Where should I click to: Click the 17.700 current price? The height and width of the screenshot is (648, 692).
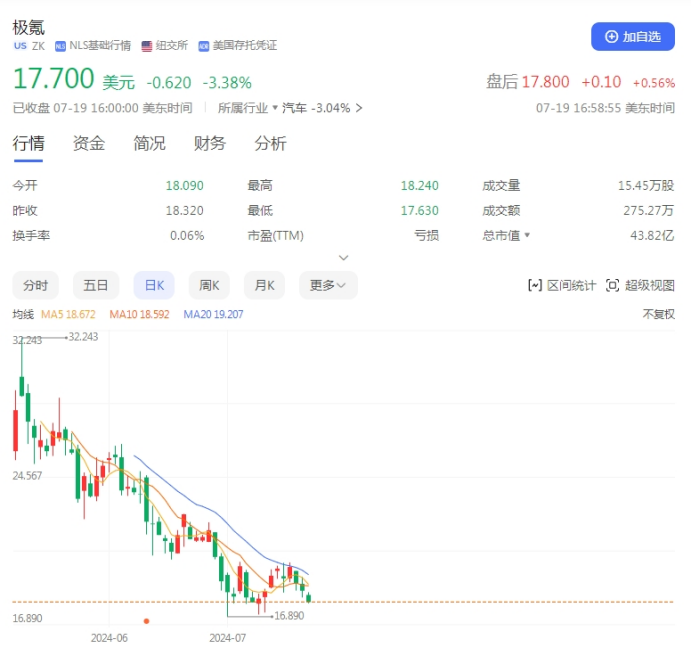pyautogui.click(x=53, y=79)
